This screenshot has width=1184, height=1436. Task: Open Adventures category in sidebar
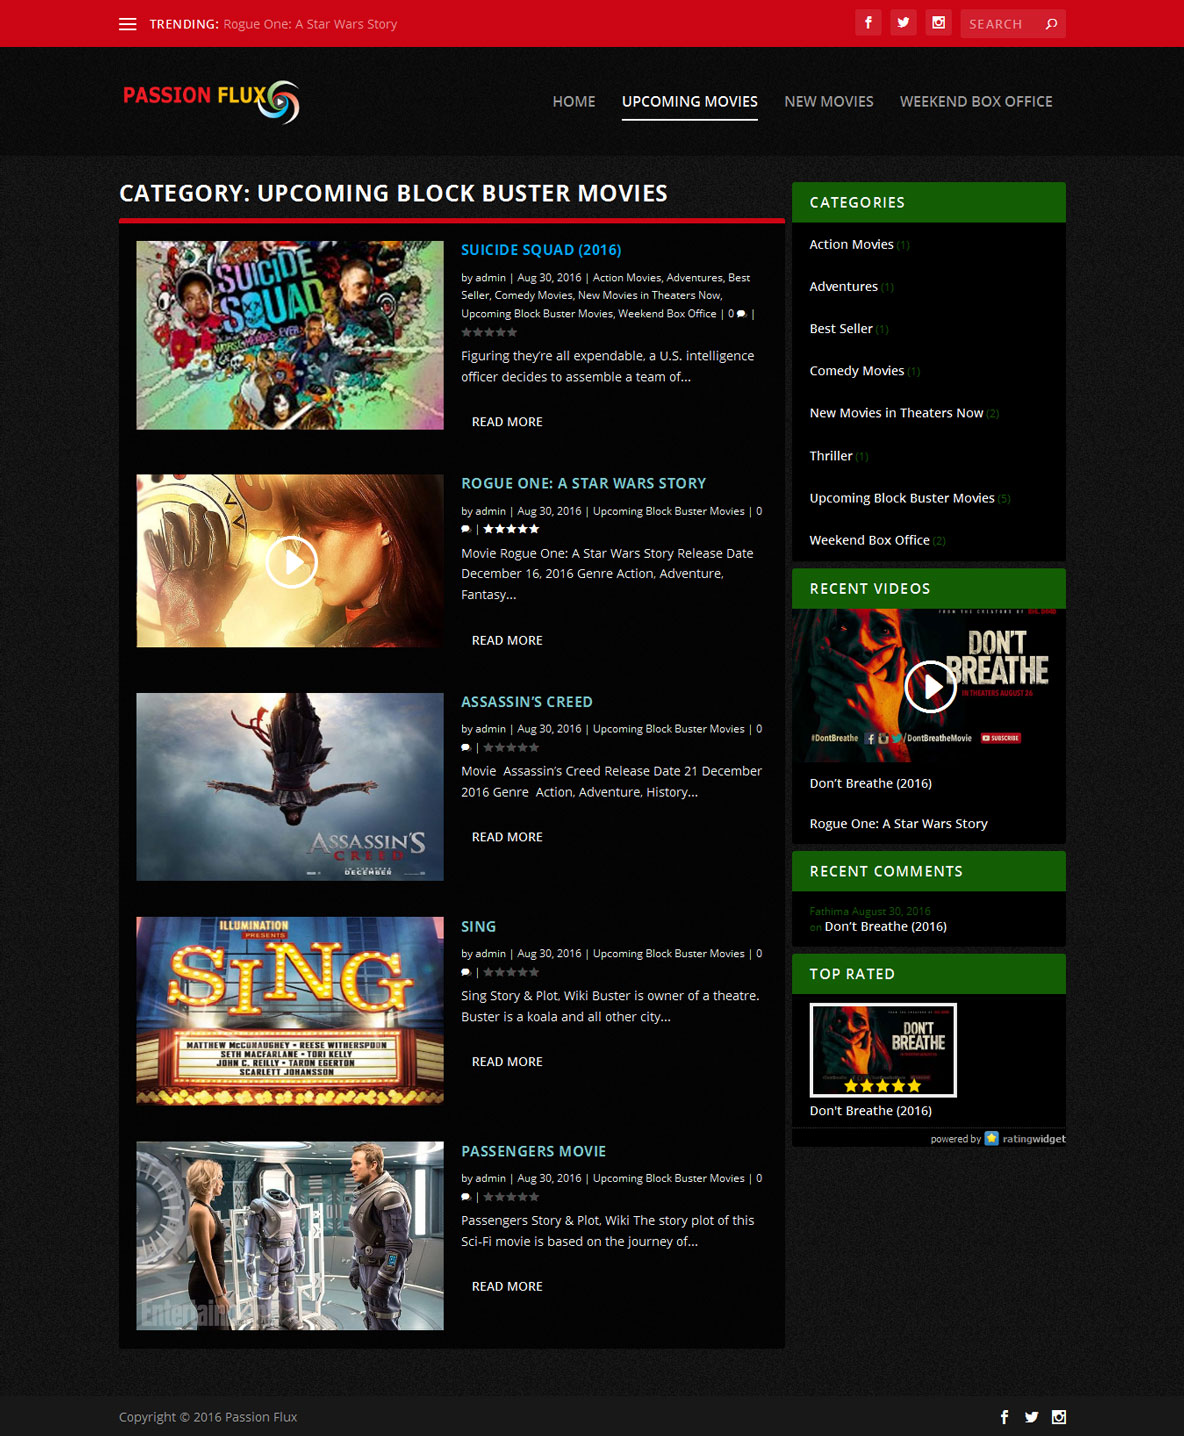[x=843, y=287]
